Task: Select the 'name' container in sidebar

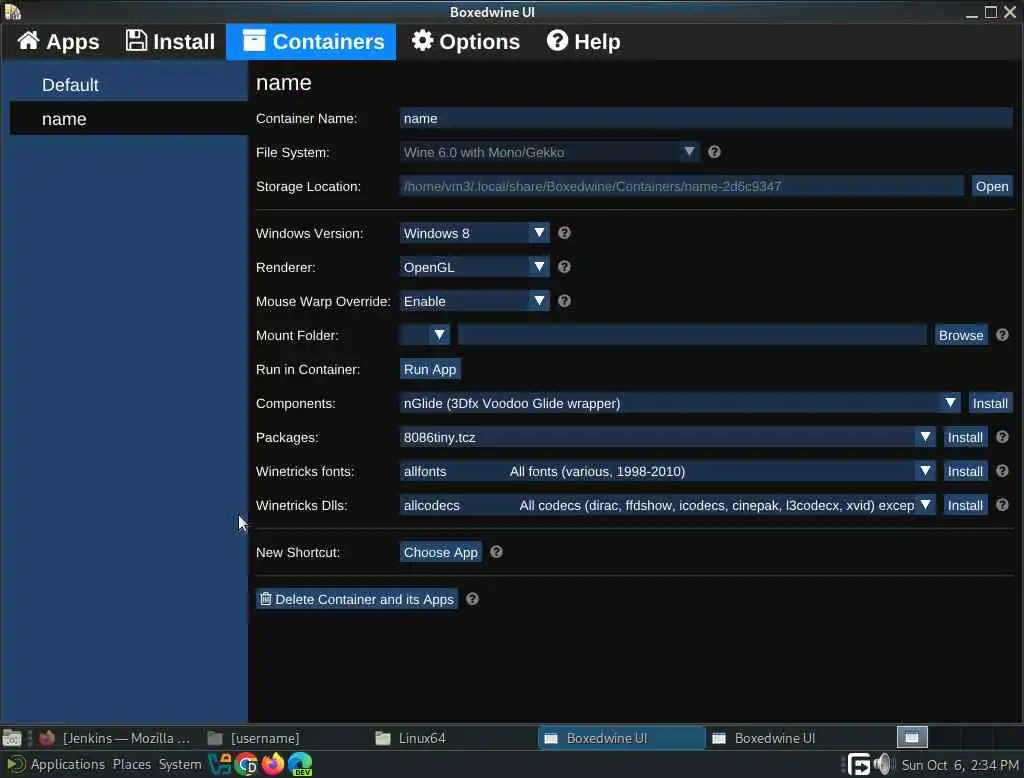Action: pos(129,119)
